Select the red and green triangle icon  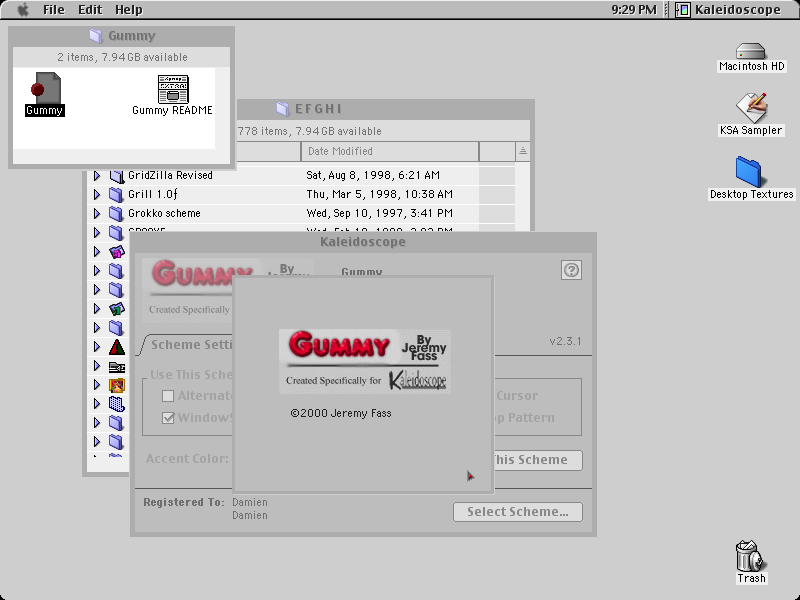[x=117, y=347]
